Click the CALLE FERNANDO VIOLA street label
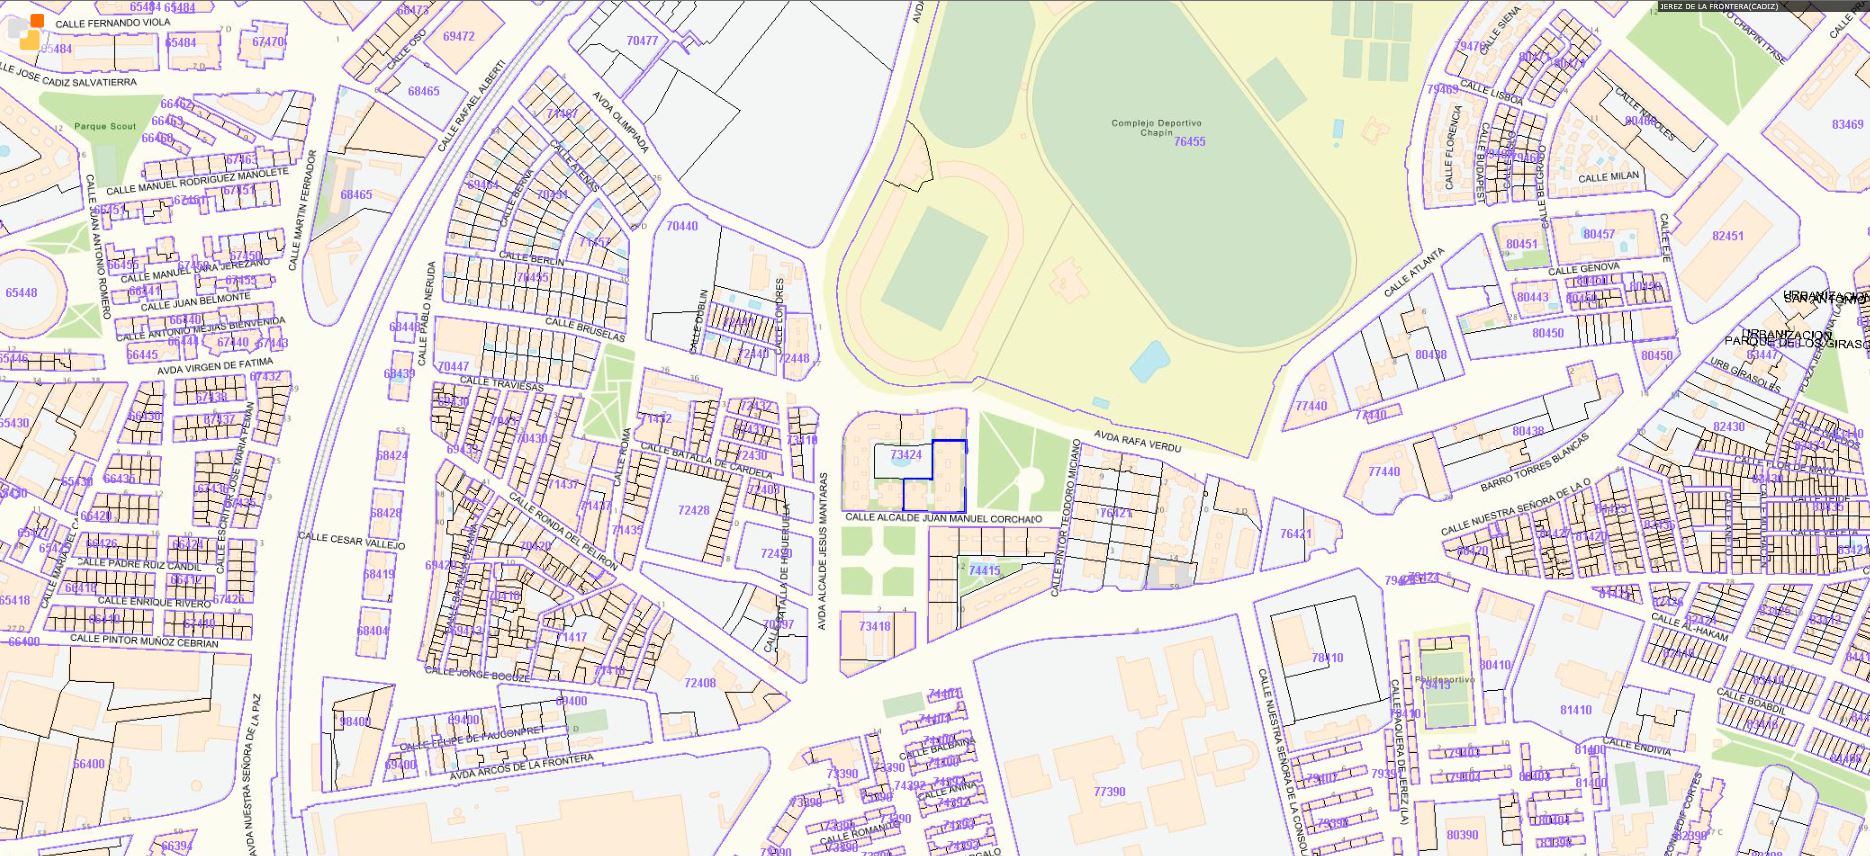Image resolution: width=1870 pixels, height=856 pixels. tap(113, 22)
